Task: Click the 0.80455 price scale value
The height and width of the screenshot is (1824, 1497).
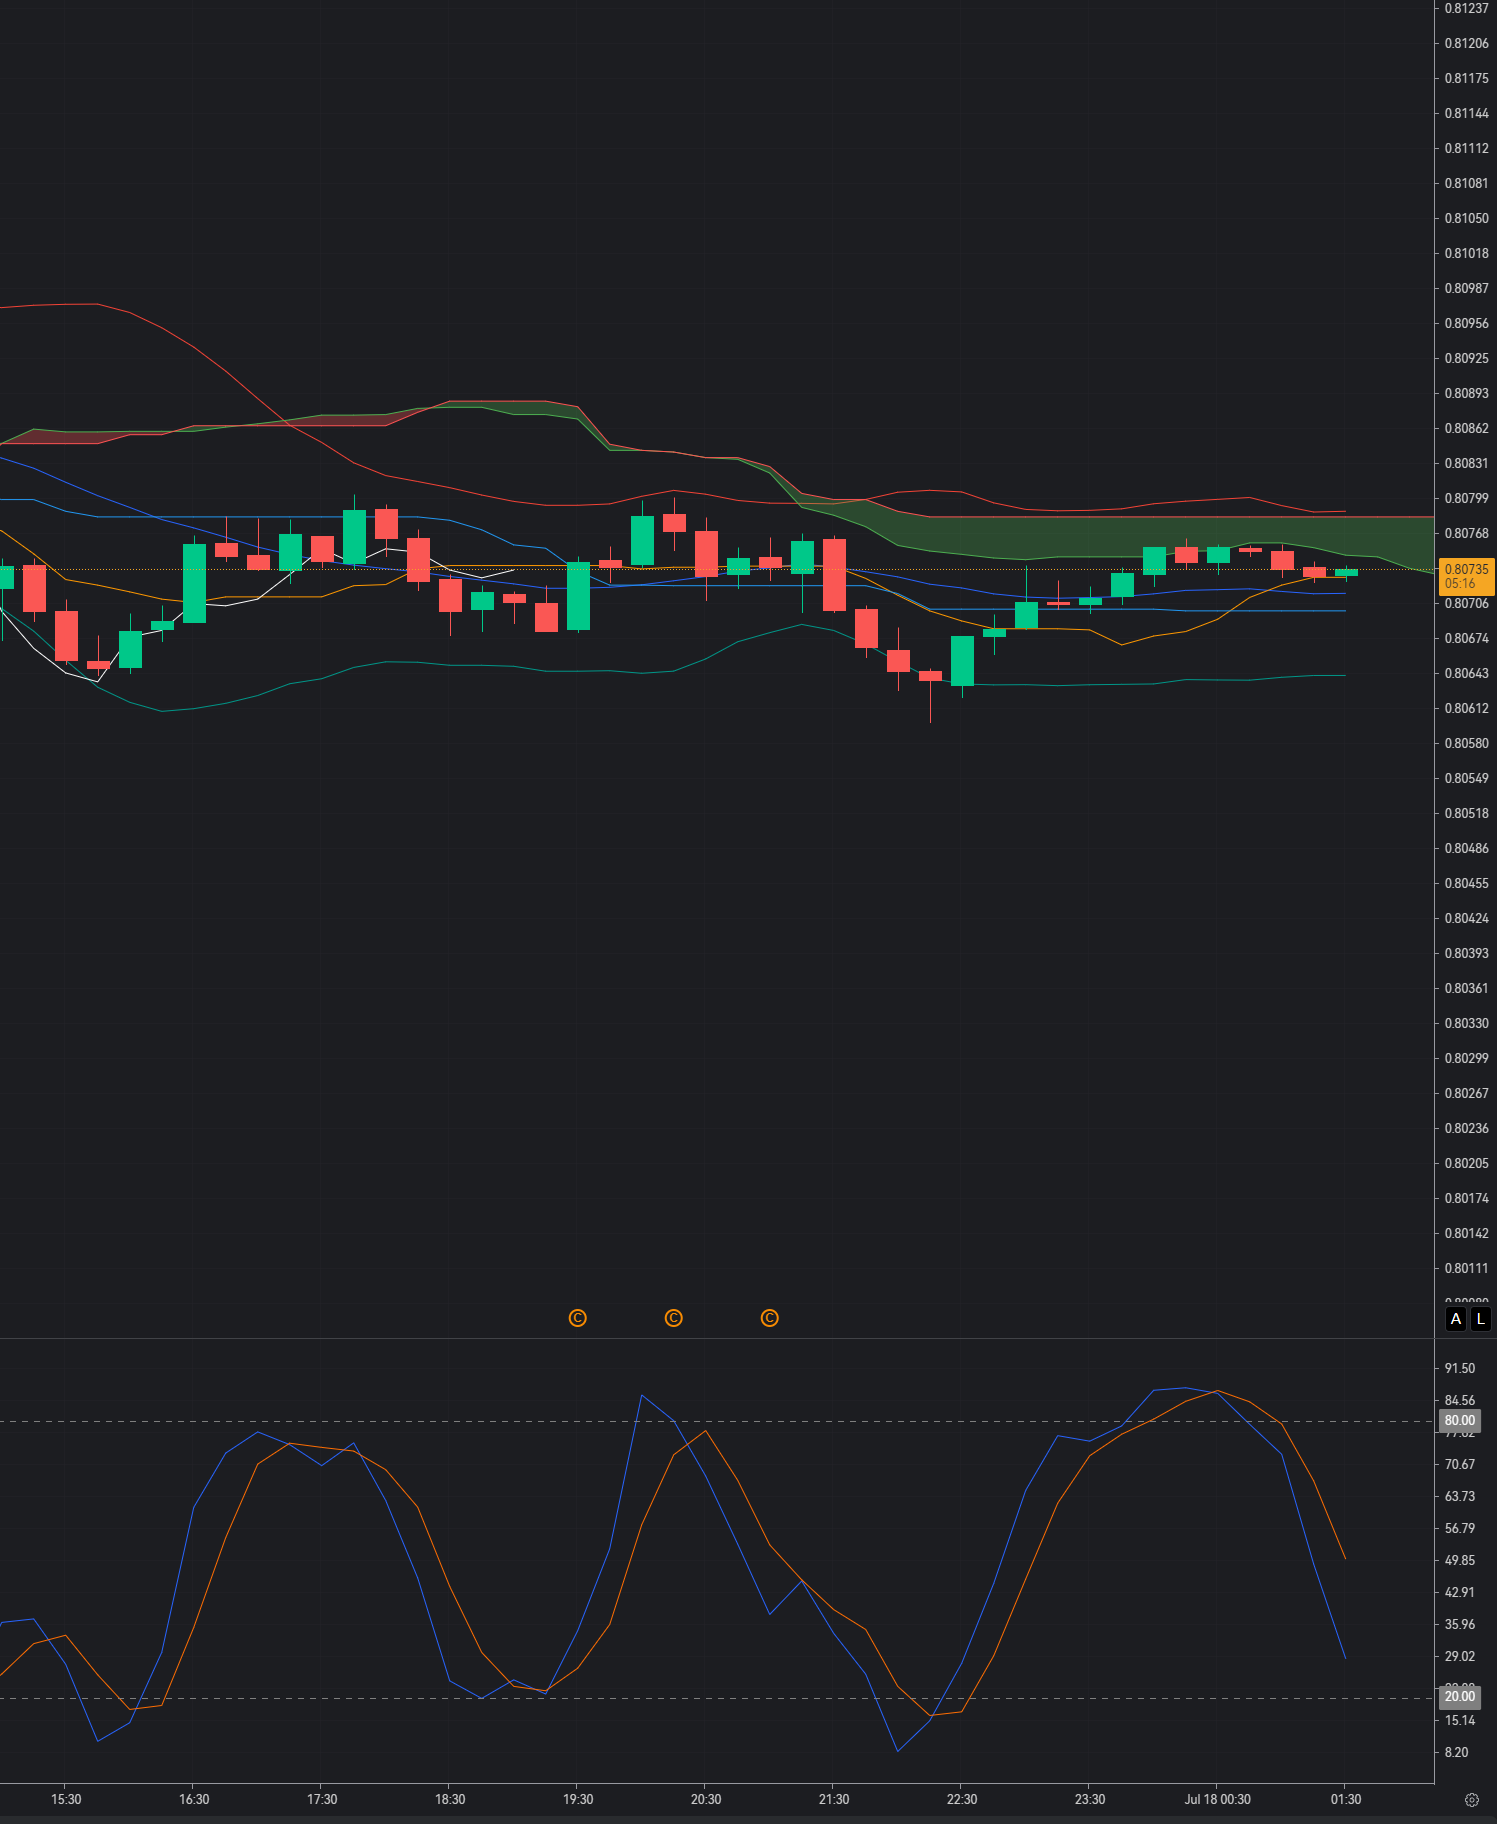Action: [1466, 883]
